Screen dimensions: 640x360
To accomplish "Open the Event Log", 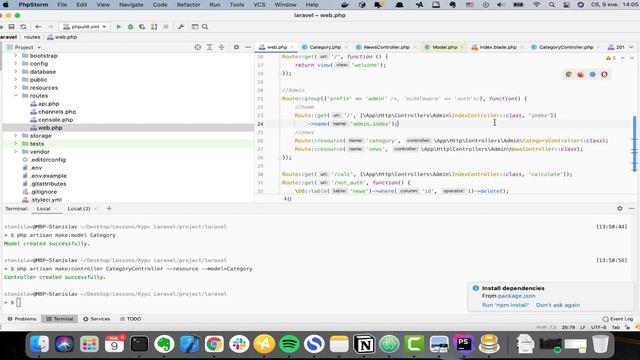I will click(x=618, y=319).
